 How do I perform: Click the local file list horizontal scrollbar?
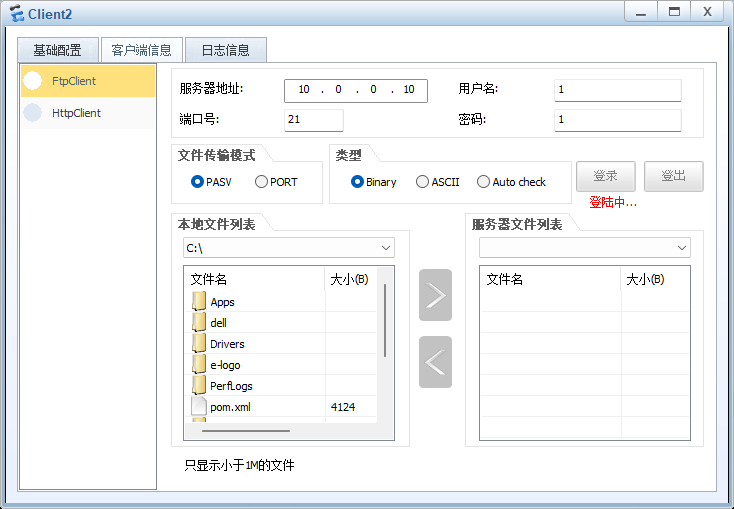tap(246, 431)
